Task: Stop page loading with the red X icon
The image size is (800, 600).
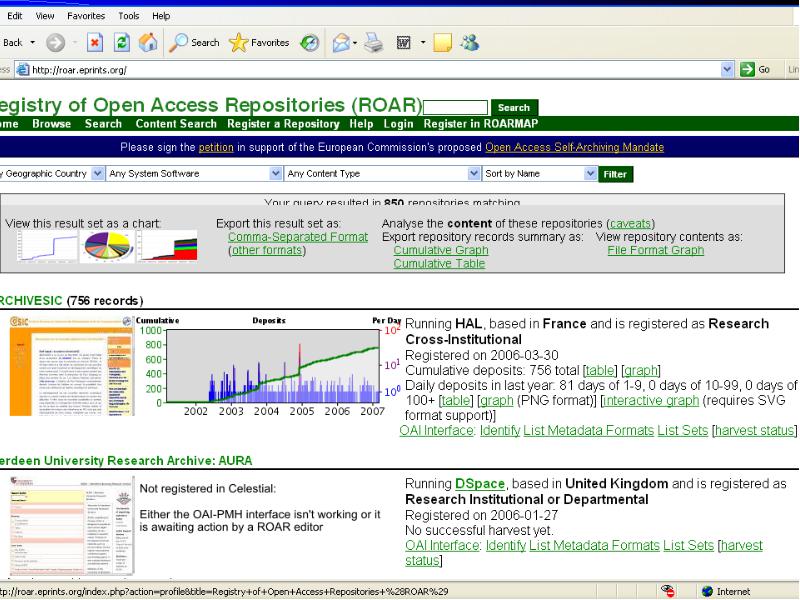Action: pyautogui.click(x=95, y=43)
